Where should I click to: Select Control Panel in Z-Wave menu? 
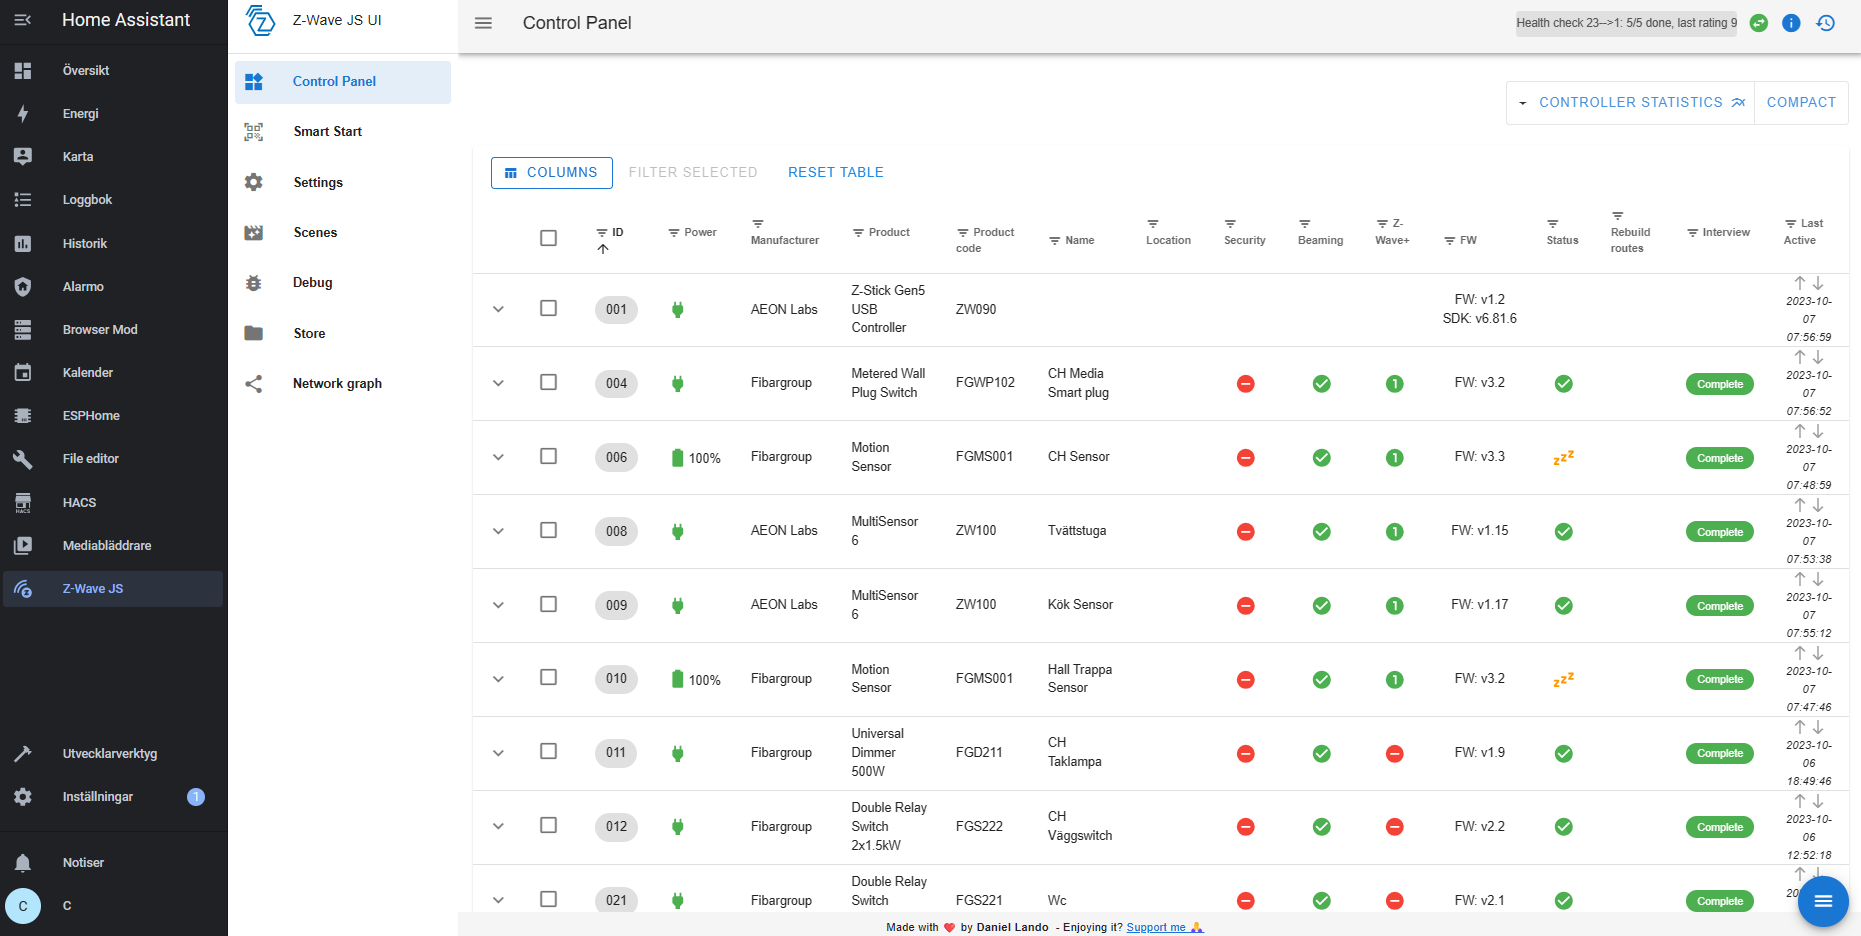pyautogui.click(x=343, y=82)
